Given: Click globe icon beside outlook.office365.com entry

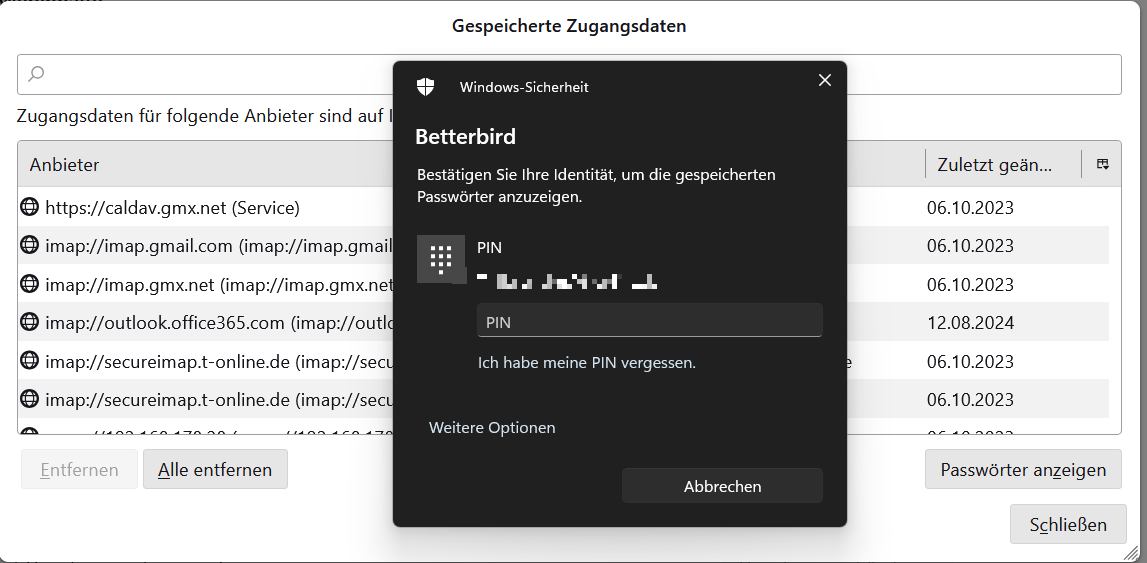Looking at the screenshot, I should (x=29, y=322).
